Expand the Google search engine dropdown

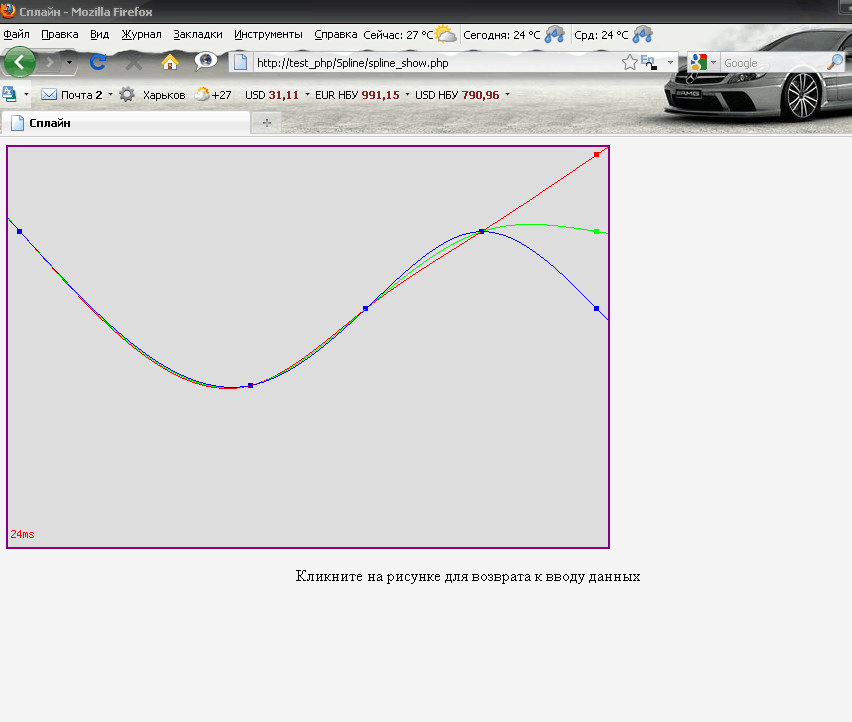click(x=712, y=63)
